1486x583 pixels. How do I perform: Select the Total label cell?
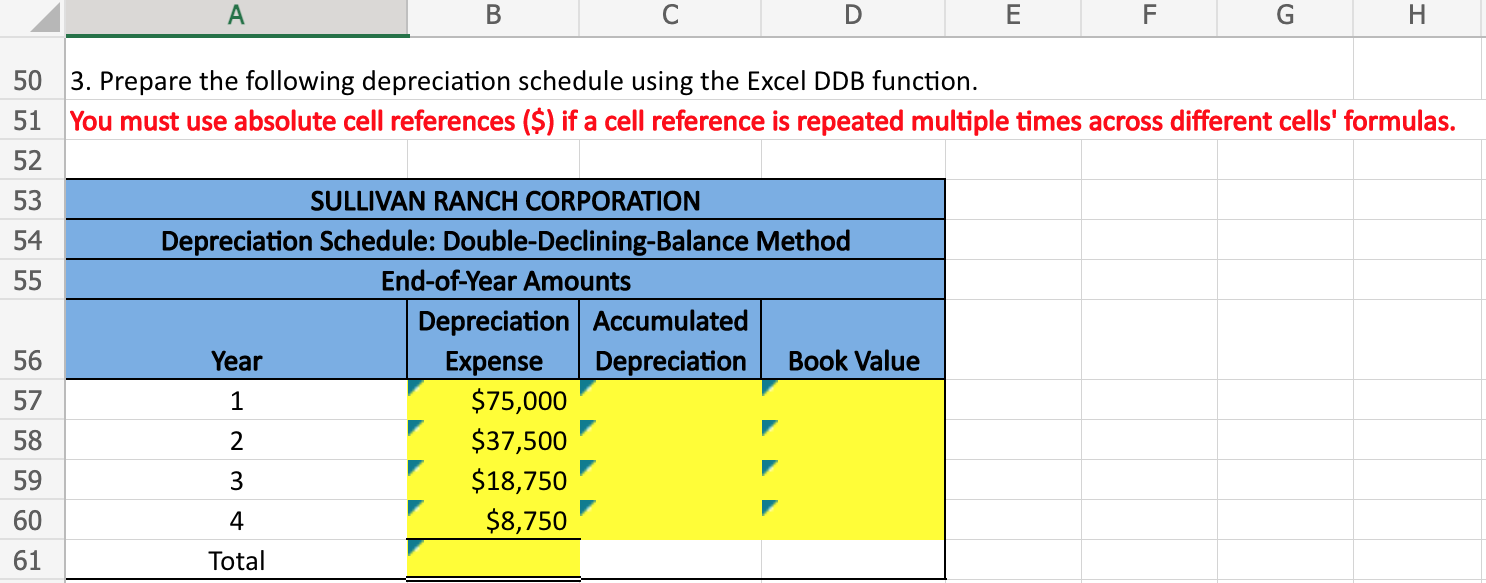[x=237, y=560]
